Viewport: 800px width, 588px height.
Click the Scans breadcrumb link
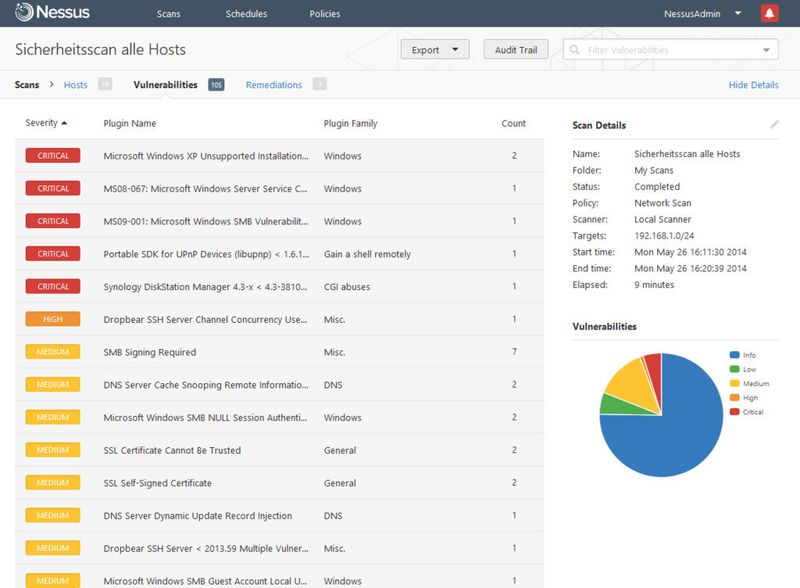tap(27, 85)
